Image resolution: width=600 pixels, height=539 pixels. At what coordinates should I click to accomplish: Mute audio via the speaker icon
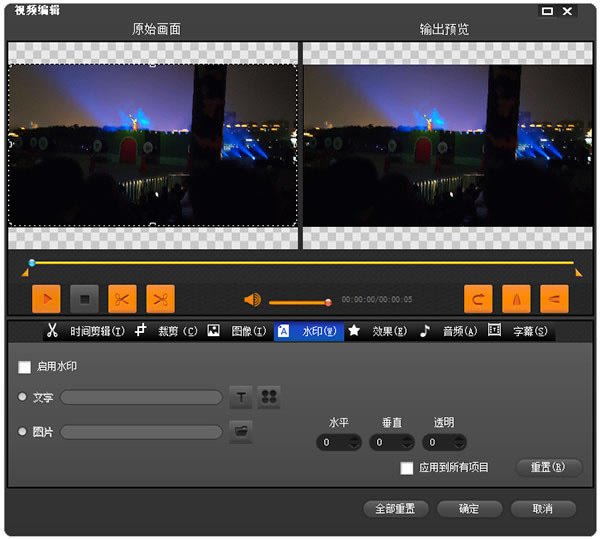pos(253,300)
